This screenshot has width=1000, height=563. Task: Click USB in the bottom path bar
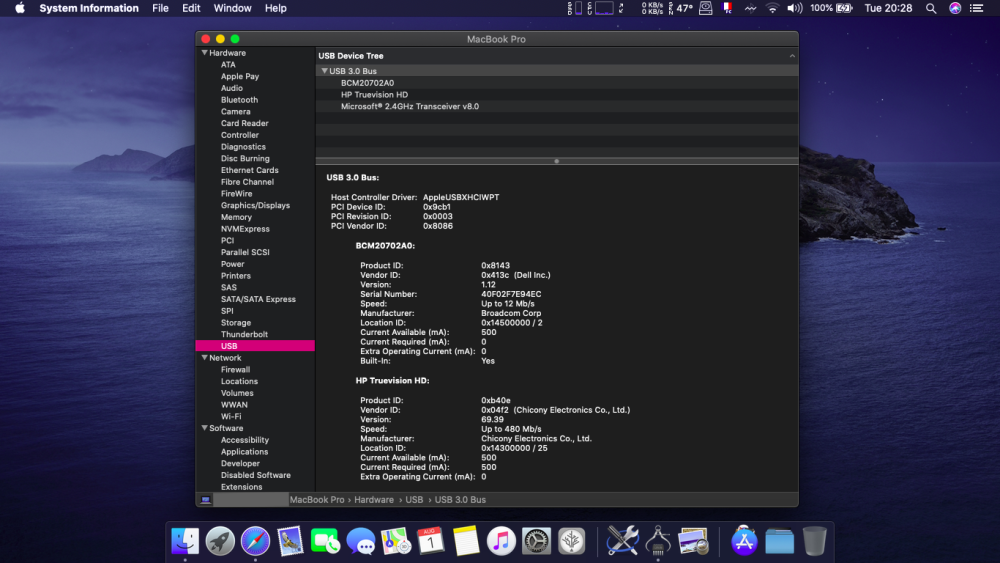[414, 500]
